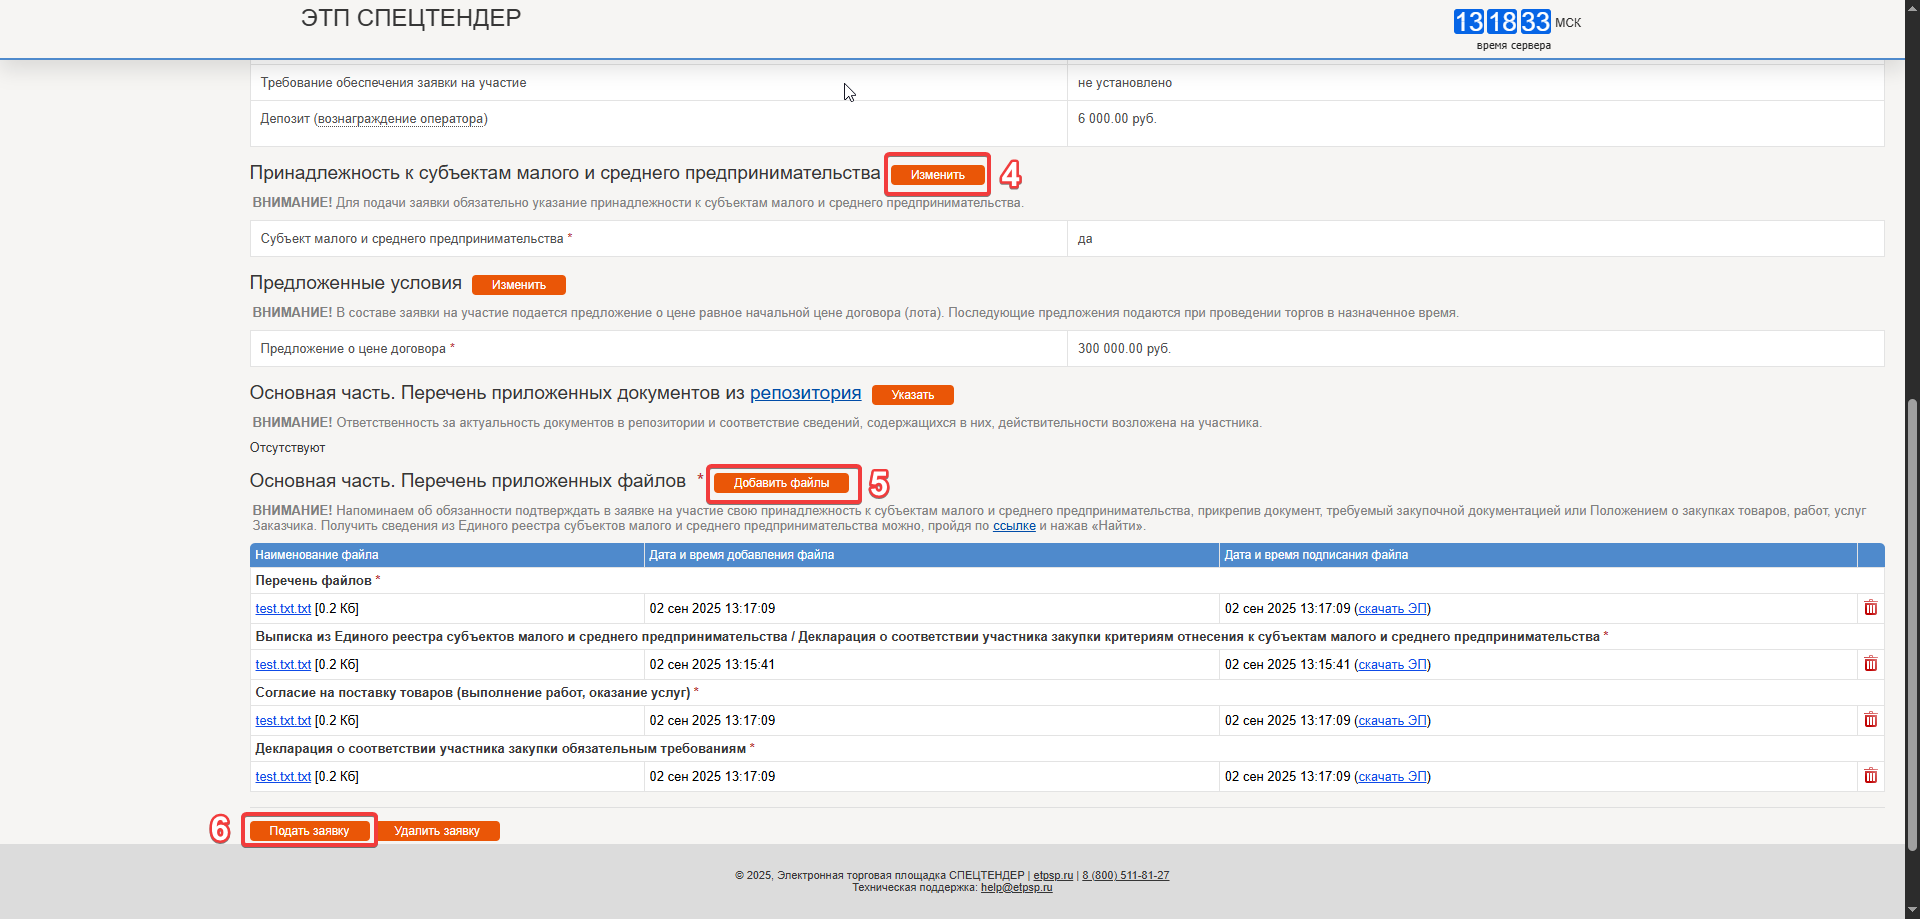Download signature for Перечень файлов file
1920x919 pixels.
(x=1392, y=609)
